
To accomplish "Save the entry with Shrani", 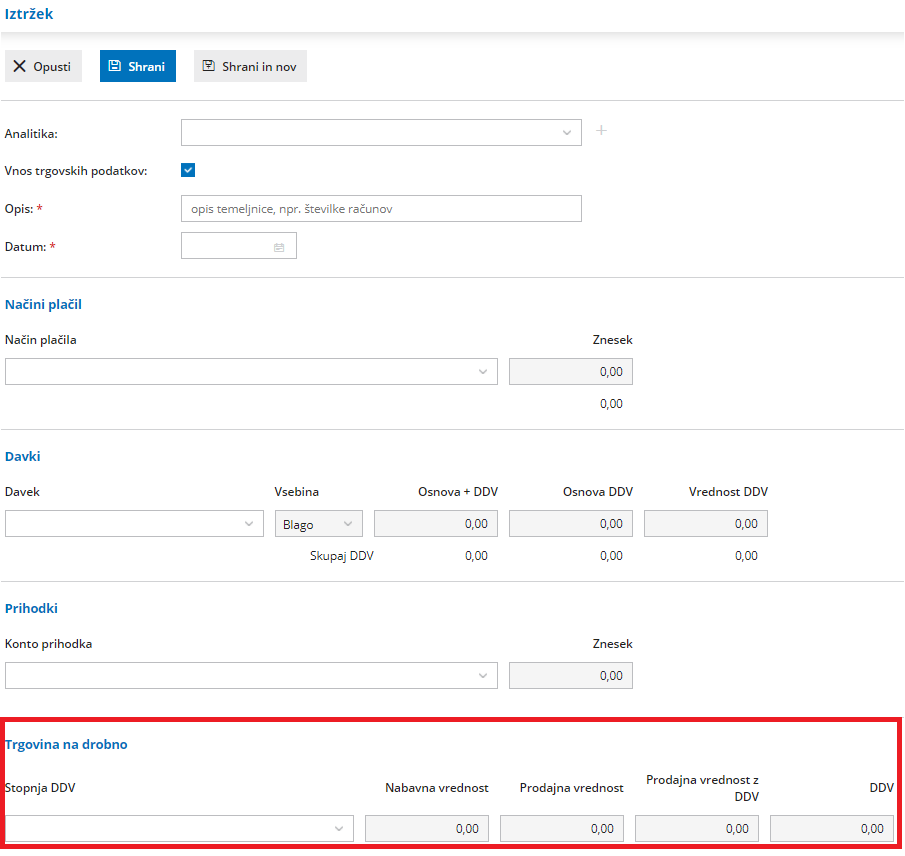I will point(138,66).
